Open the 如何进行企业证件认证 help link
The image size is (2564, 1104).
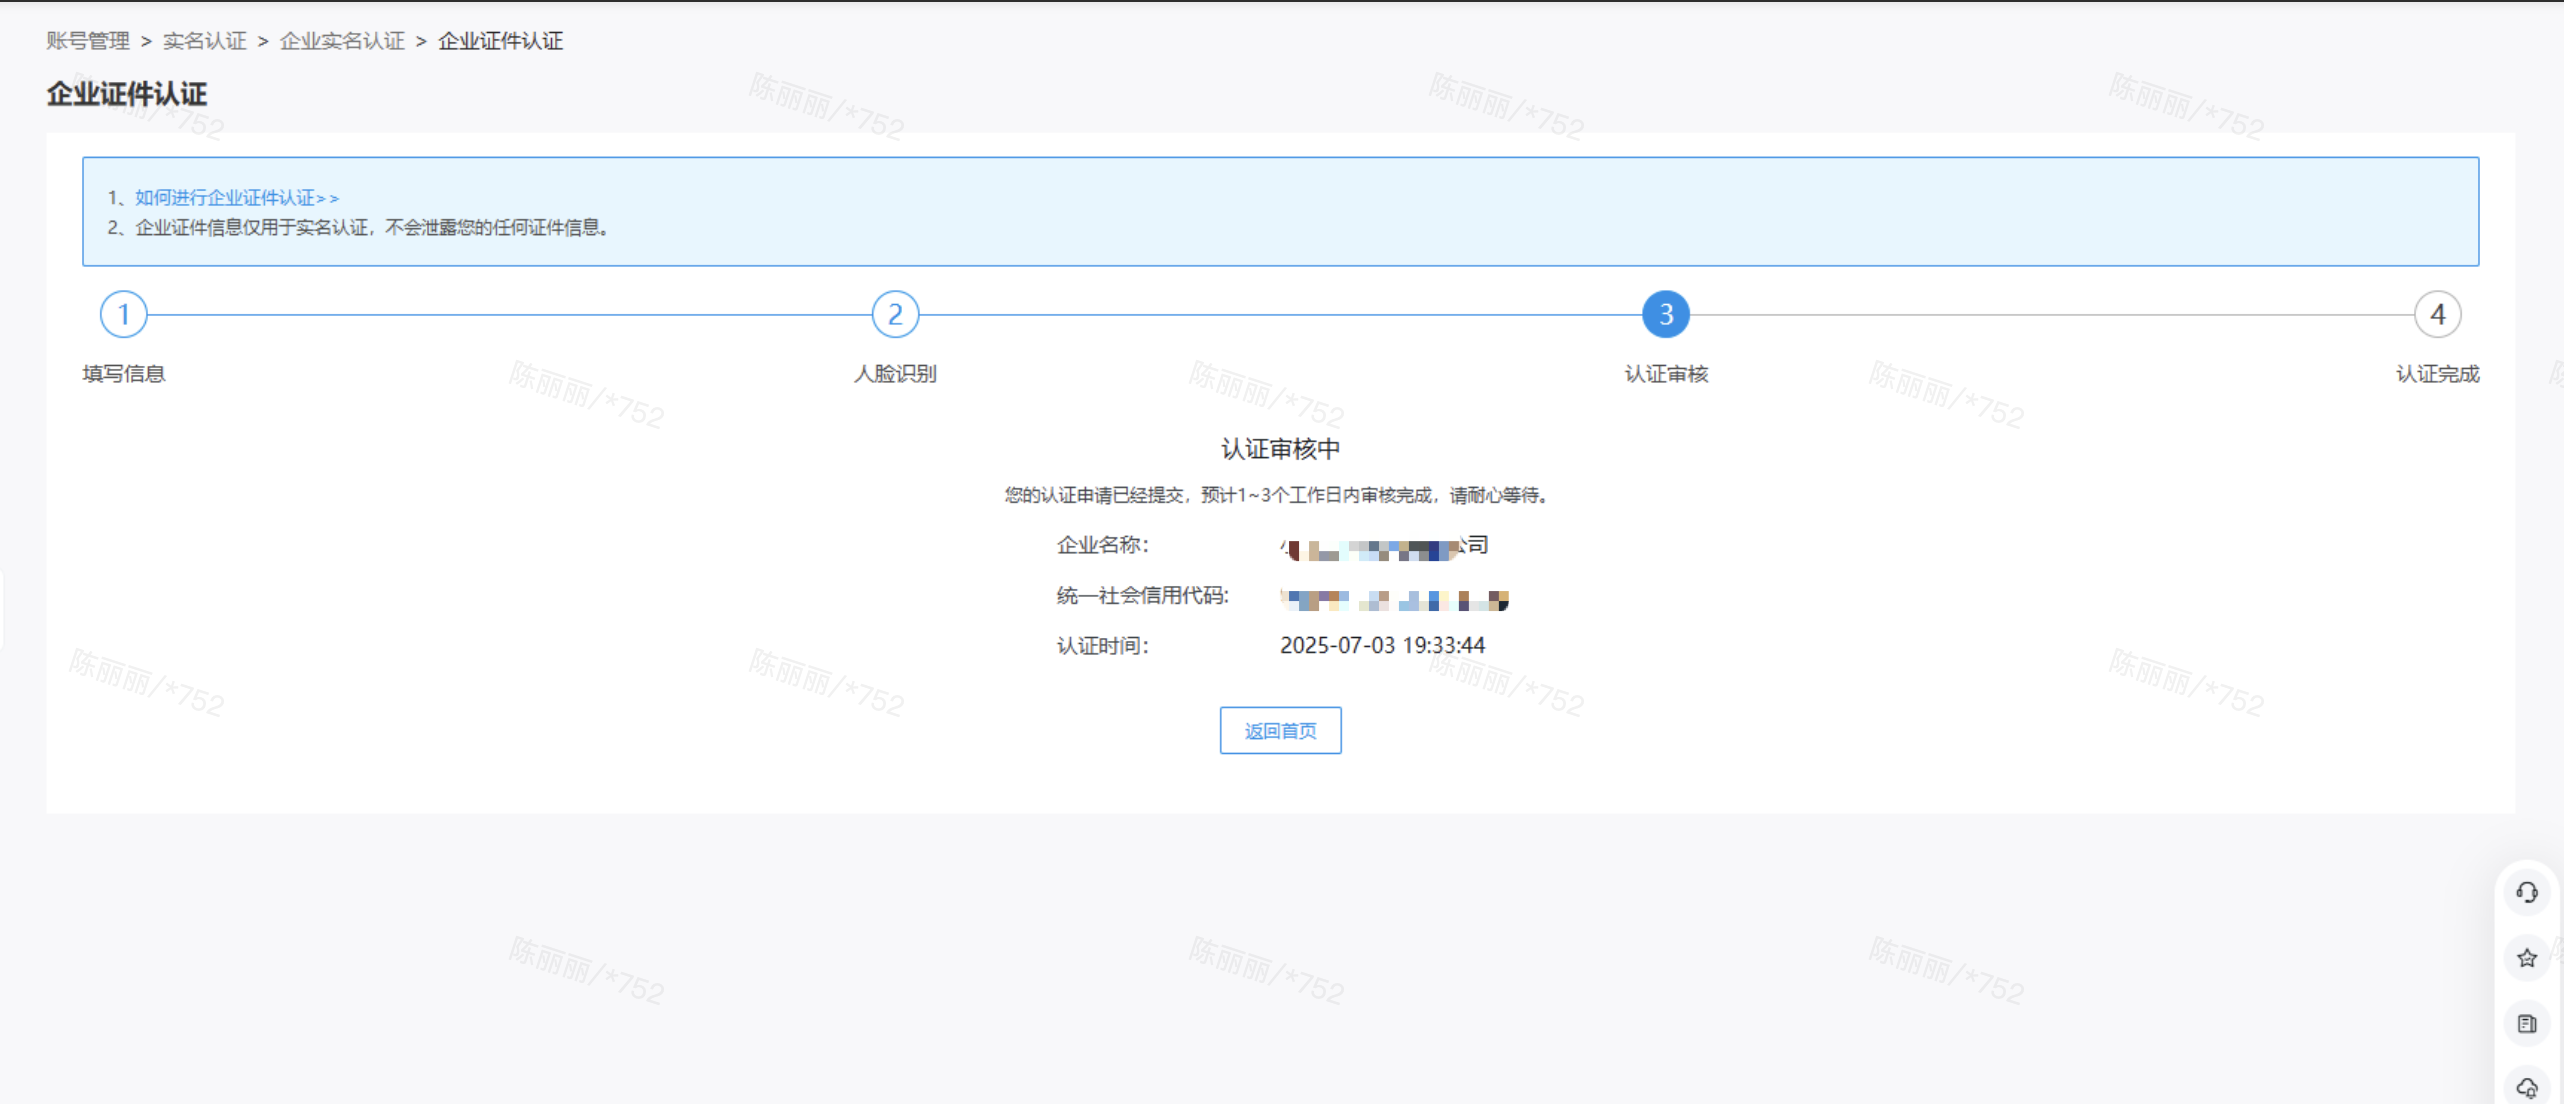[x=237, y=198]
